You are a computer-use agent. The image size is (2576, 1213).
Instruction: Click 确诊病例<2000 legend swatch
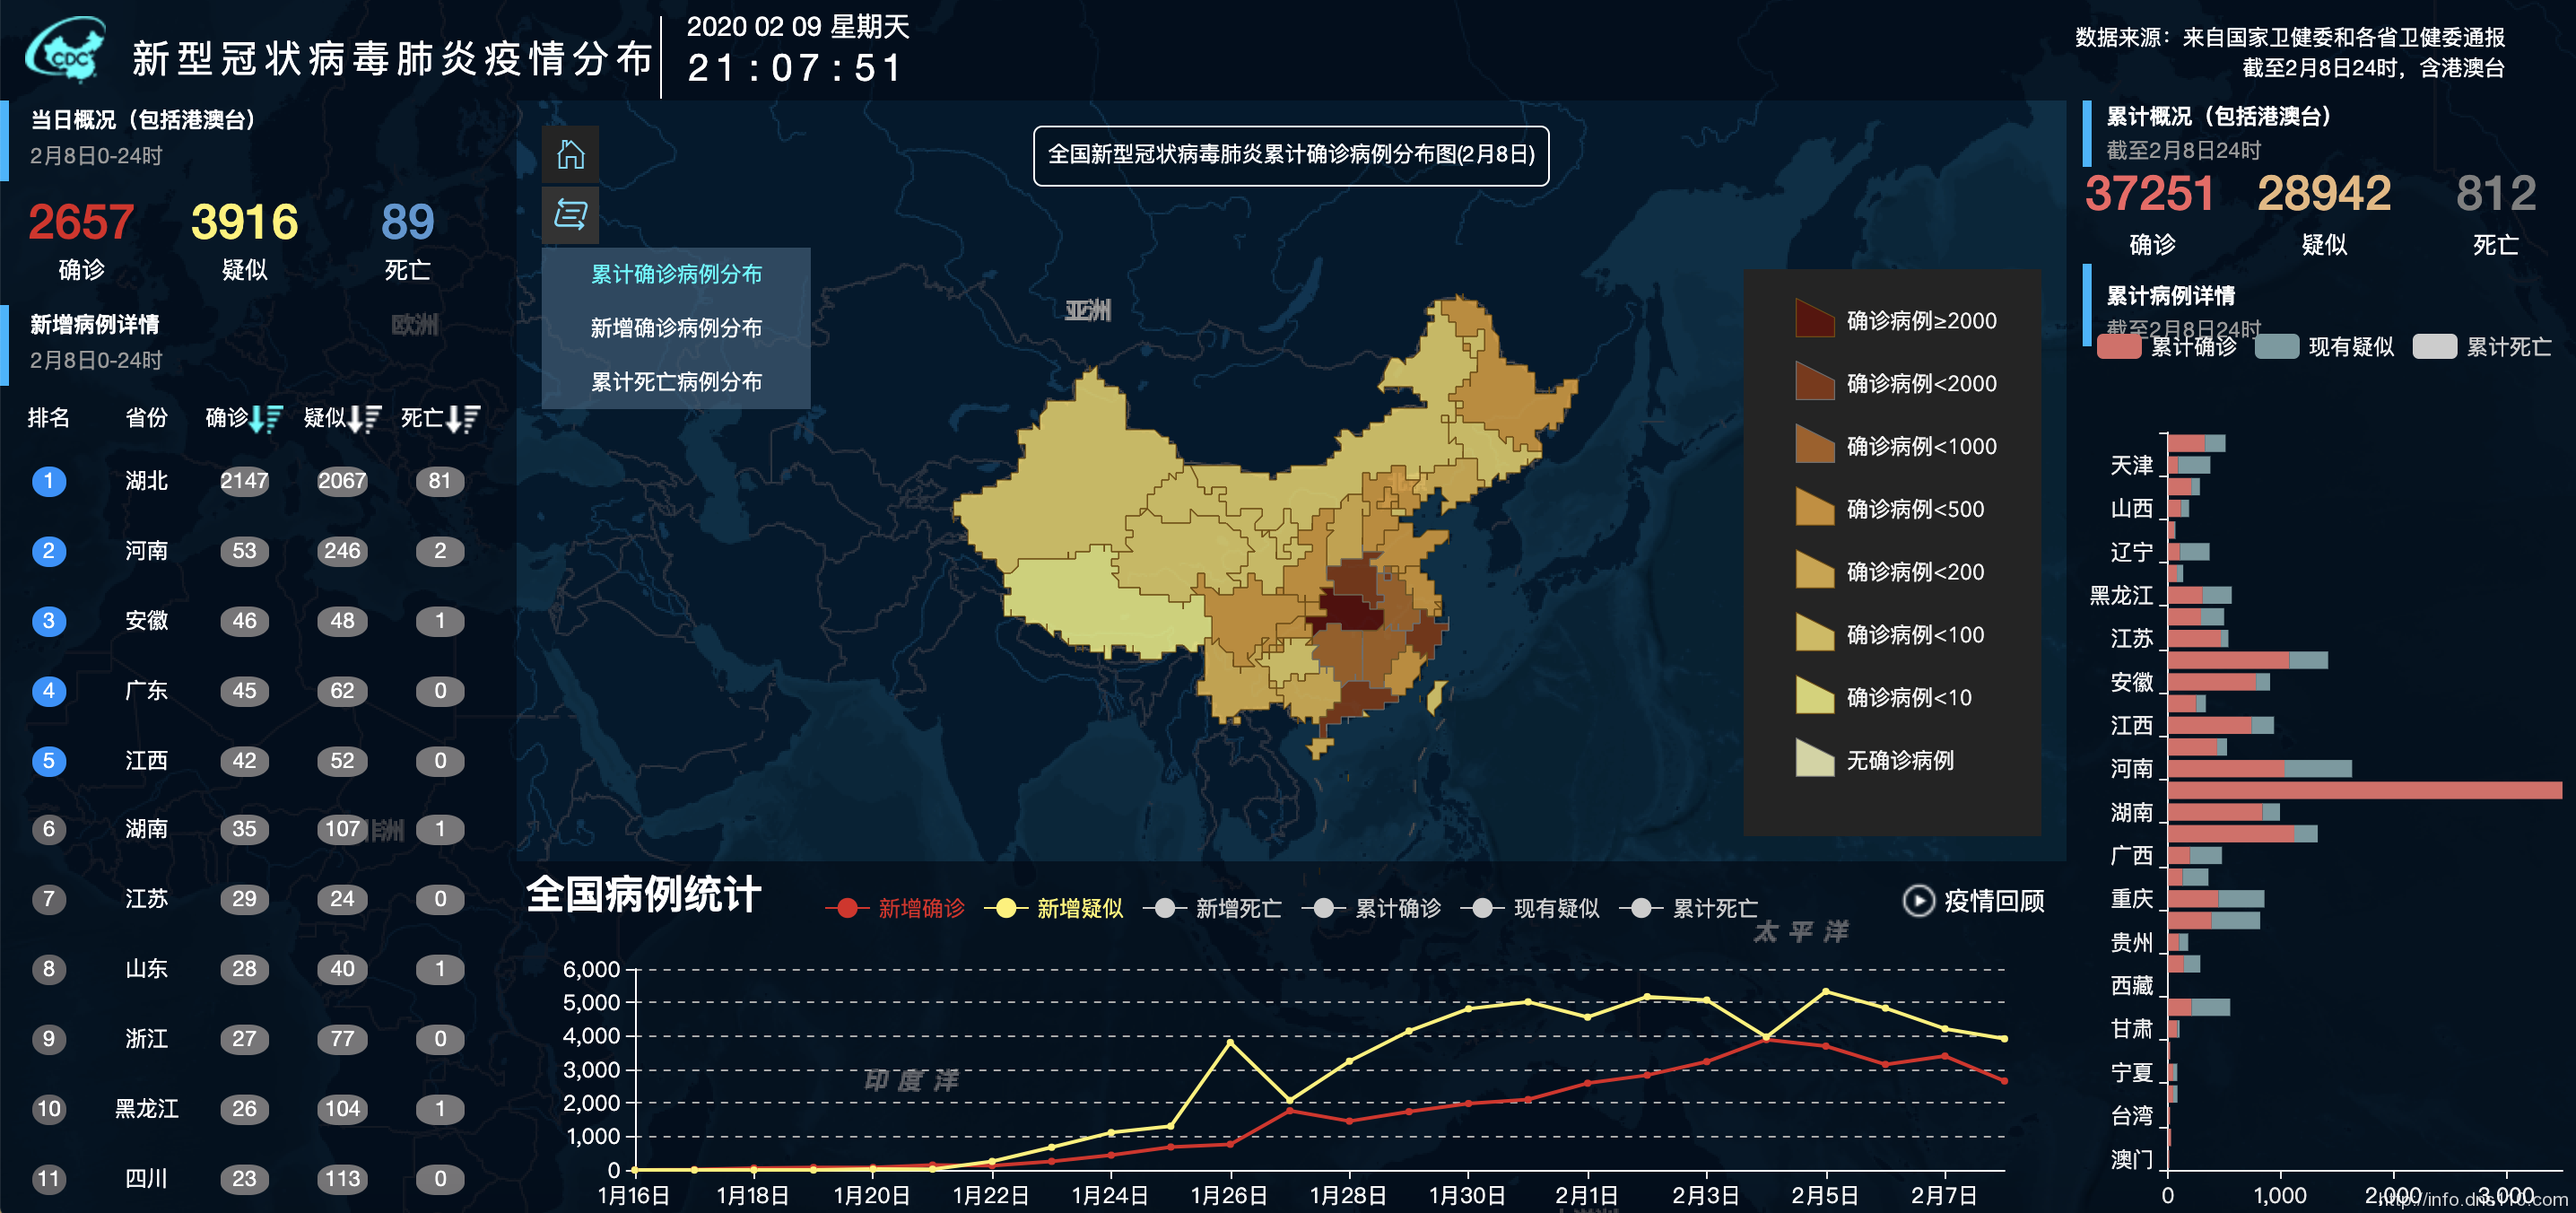1814,382
